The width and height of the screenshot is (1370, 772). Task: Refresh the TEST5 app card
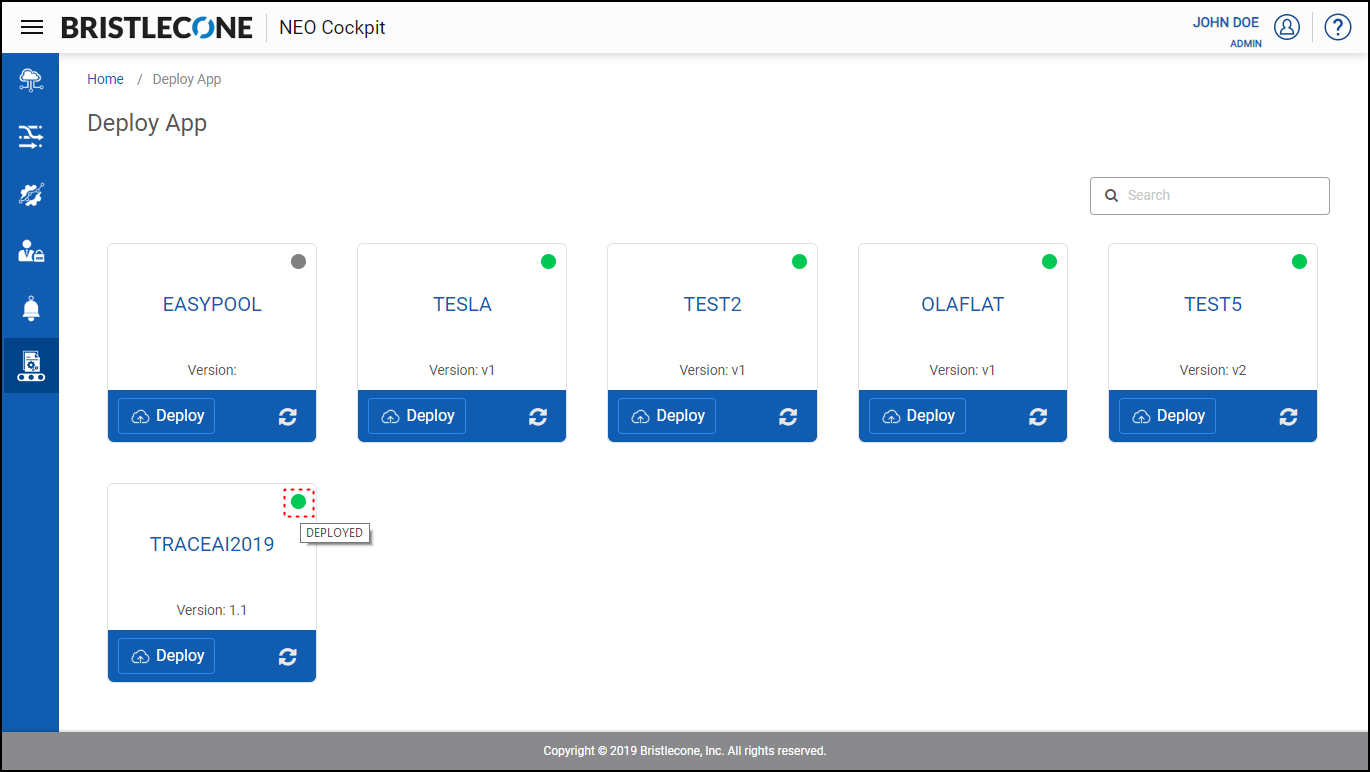tap(1288, 417)
